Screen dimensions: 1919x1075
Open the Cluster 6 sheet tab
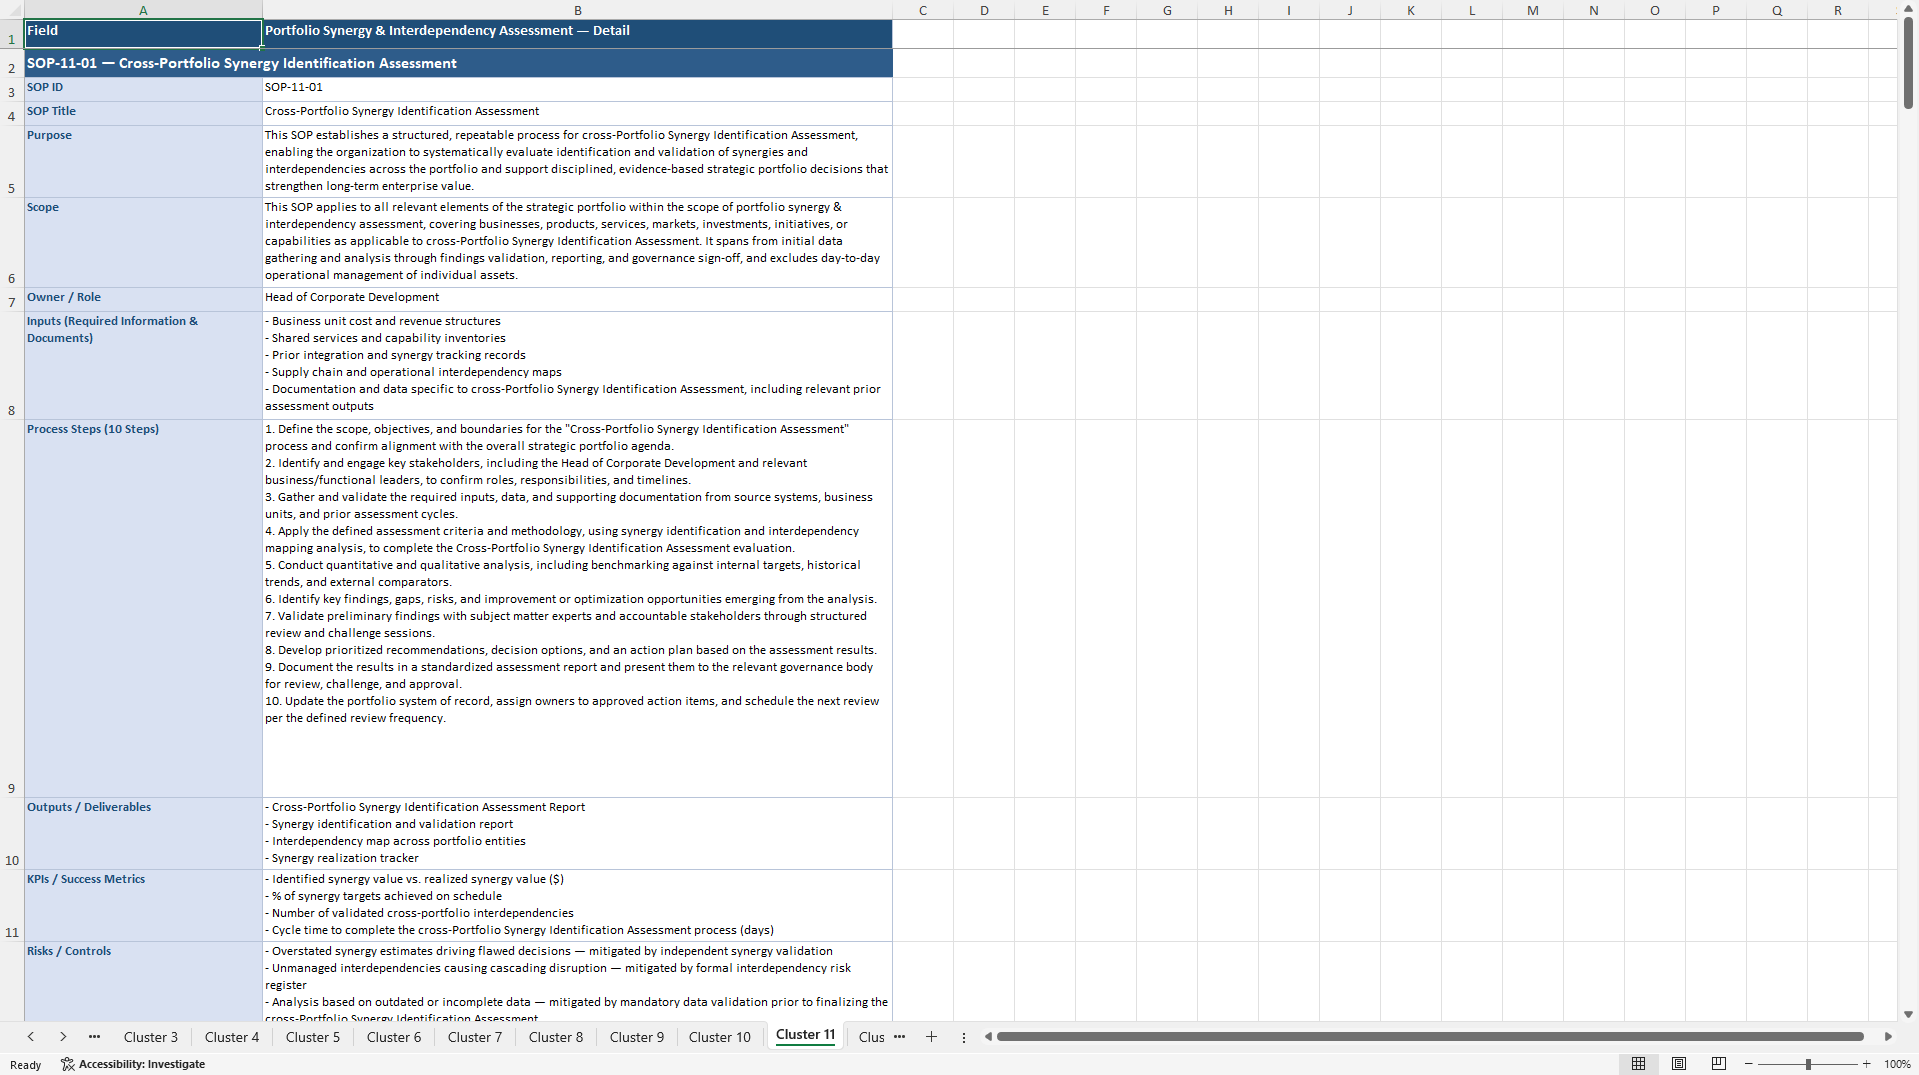tap(394, 1037)
